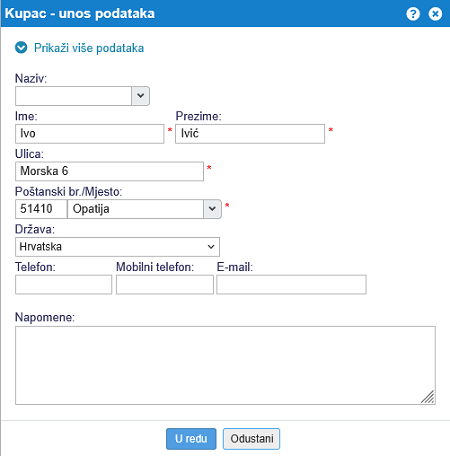The image size is (450, 456).
Task: Click inside the Napomene text area
Action: 225,365
